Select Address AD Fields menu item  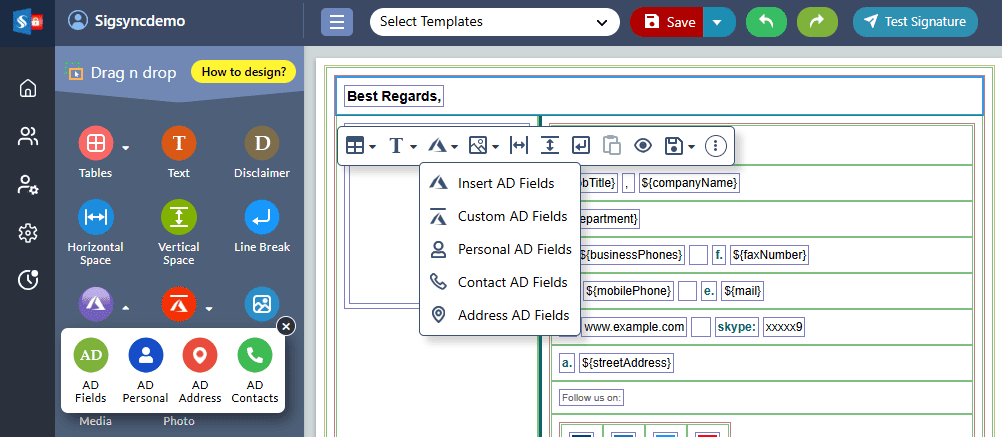point(500,315)
